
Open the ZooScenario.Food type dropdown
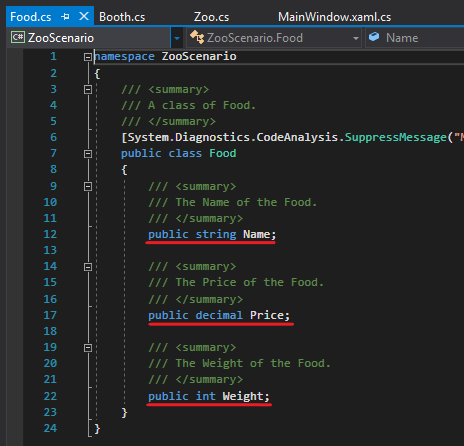tap(274, 38)
